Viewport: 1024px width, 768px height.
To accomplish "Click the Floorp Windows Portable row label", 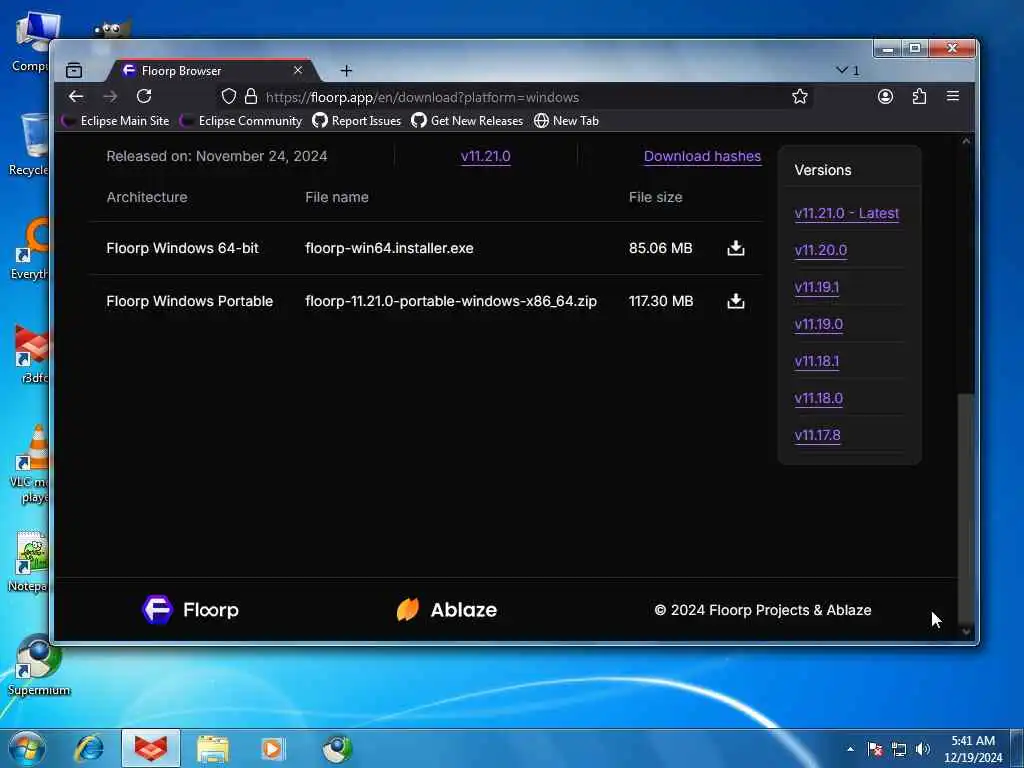I will pyautogui.click(x=190, y=301).
